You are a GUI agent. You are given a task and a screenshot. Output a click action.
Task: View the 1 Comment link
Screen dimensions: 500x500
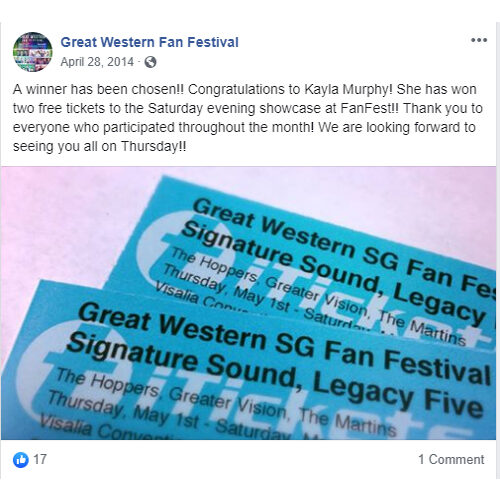pos(451,459)
